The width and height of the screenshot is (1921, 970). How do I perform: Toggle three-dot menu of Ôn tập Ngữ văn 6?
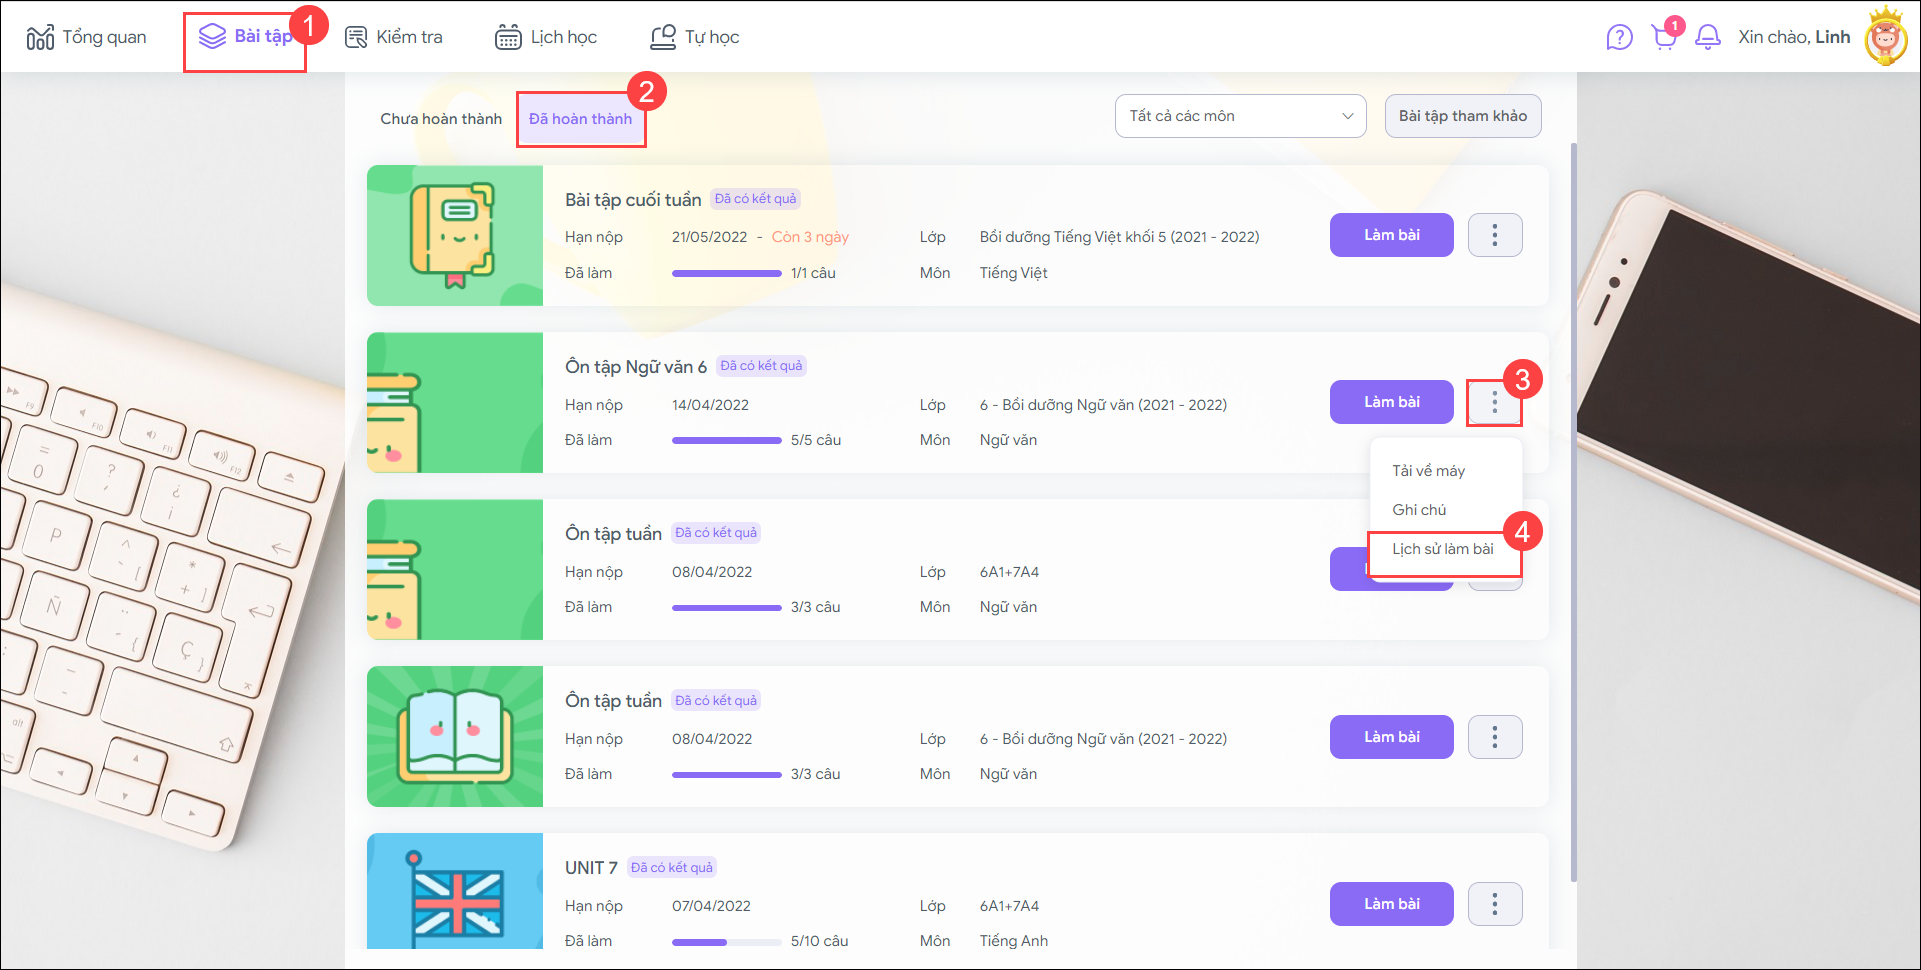pyautogui.click(x=1495, y=402)
